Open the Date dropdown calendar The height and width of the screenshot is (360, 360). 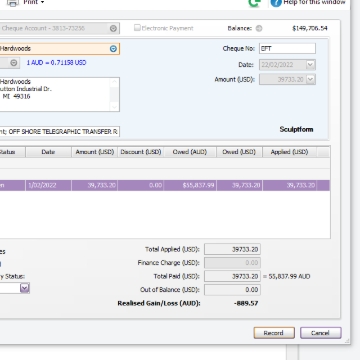pyautogui.click(x=310, y=65)
